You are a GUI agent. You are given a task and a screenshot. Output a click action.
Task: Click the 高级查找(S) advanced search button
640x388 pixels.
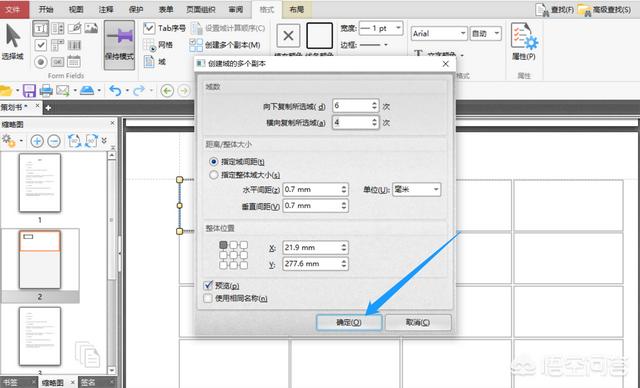tap(604, 9)
